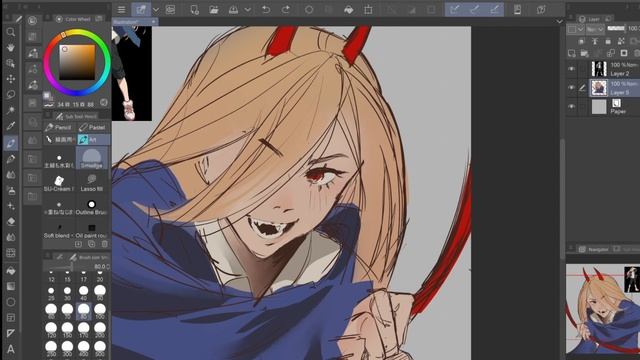Click the Save icon in command bar
Image resolution: width=640 pixels, height=360 pixels.
point(233,10)
